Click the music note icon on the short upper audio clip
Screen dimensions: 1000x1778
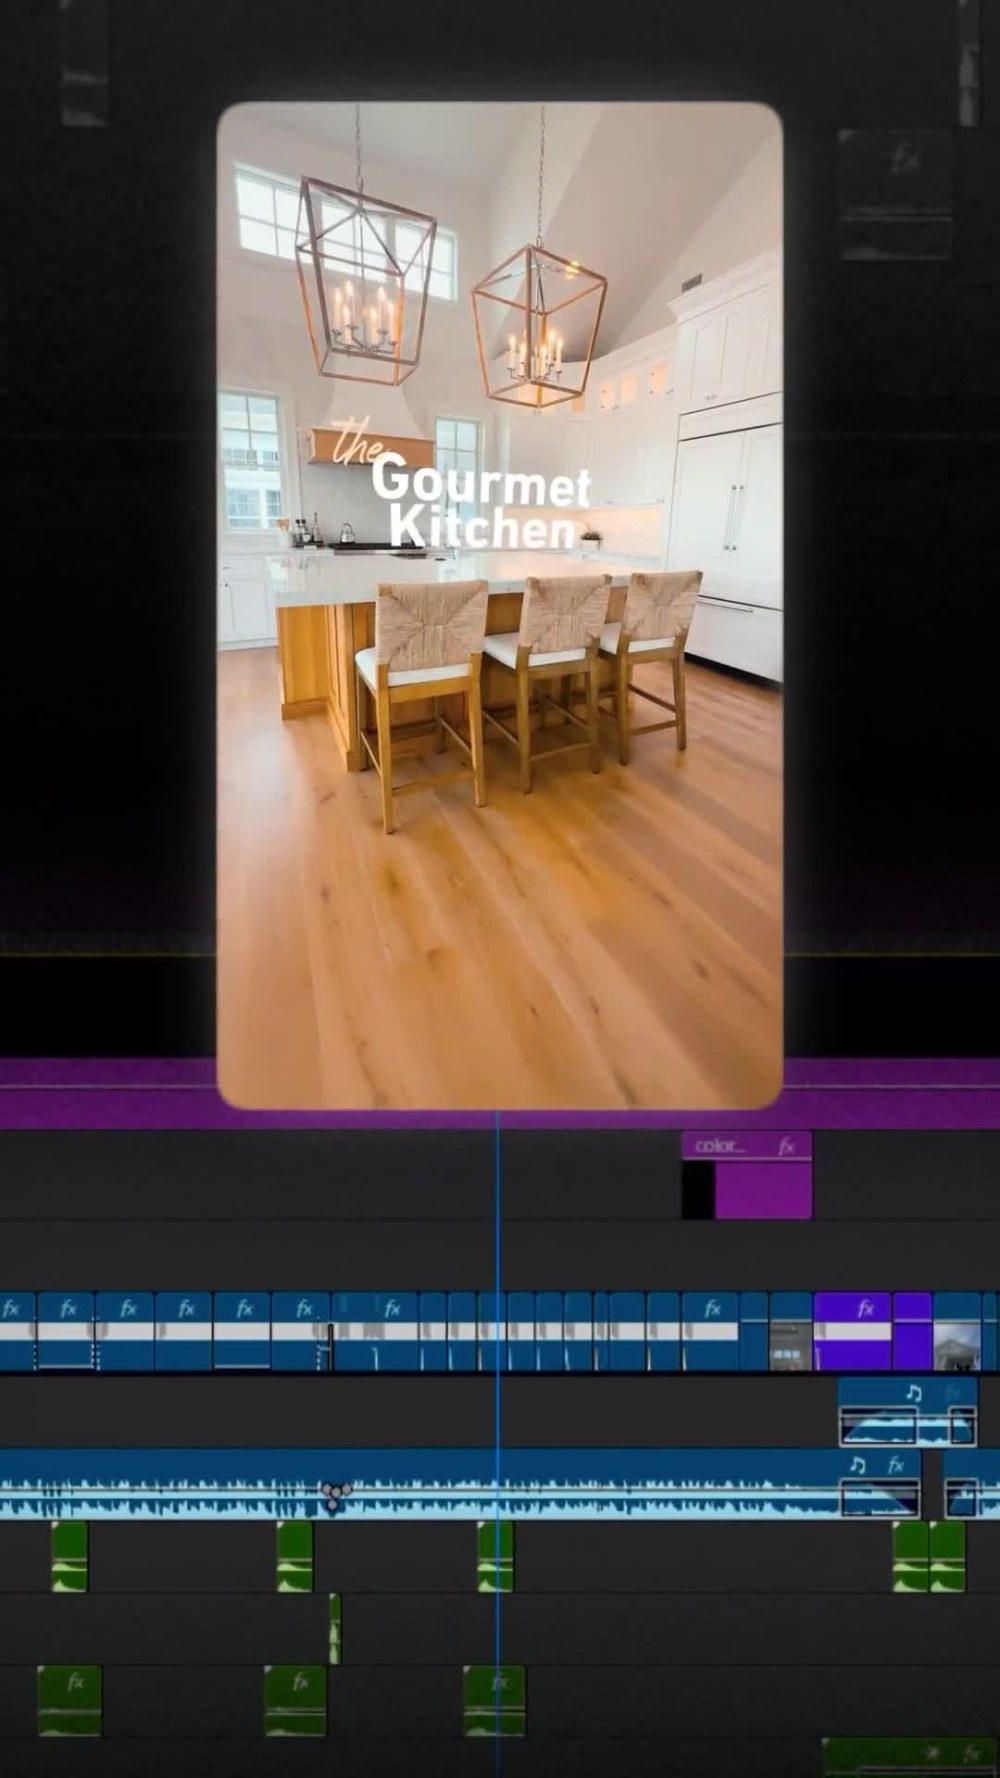click(913, 1392)
